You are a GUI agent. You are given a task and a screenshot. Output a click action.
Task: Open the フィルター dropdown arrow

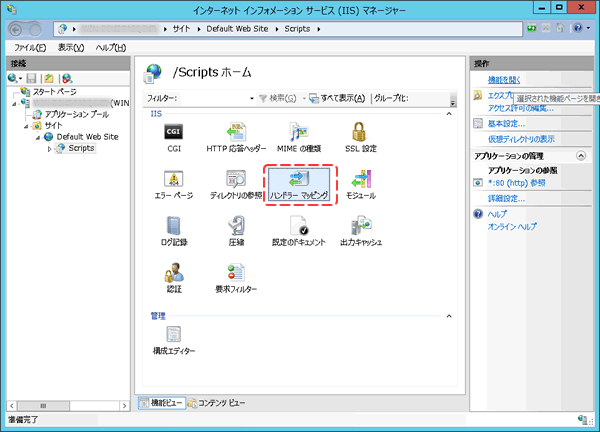252,98
